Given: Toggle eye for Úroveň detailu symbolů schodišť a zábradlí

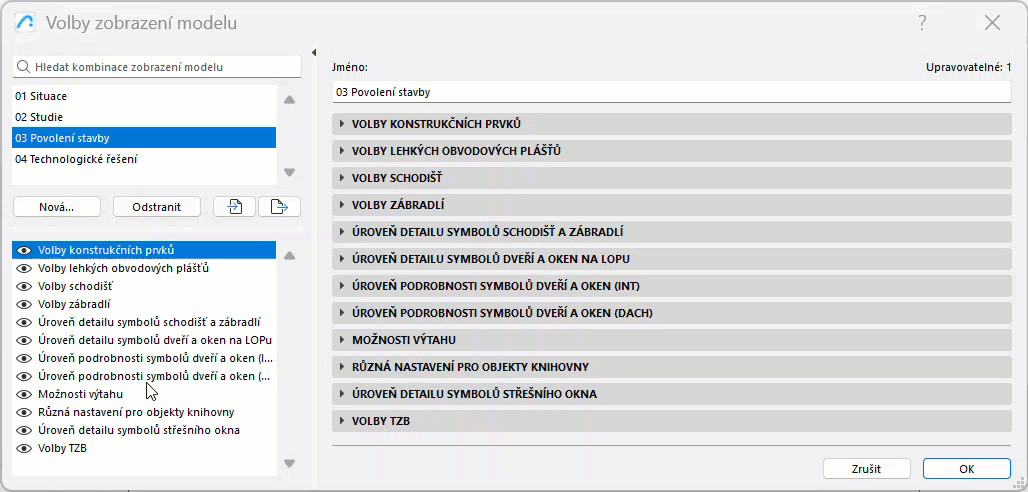Looking at the screenshot, I should [x=25, y=323].
